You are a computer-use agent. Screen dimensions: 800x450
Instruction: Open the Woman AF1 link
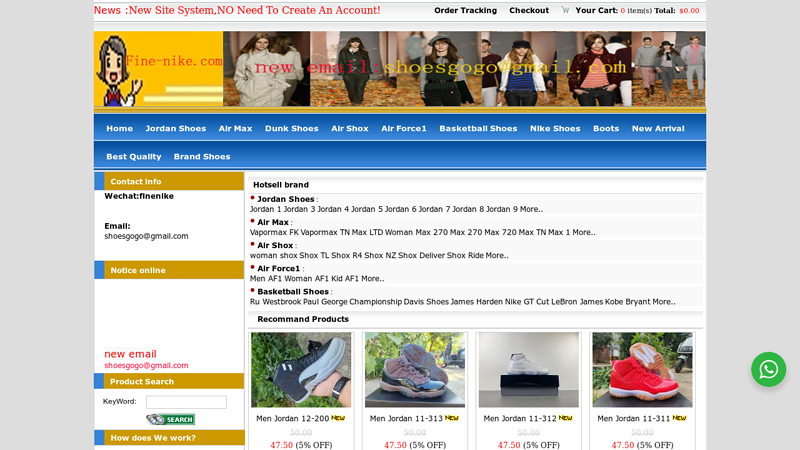click(x=307, y=279)
